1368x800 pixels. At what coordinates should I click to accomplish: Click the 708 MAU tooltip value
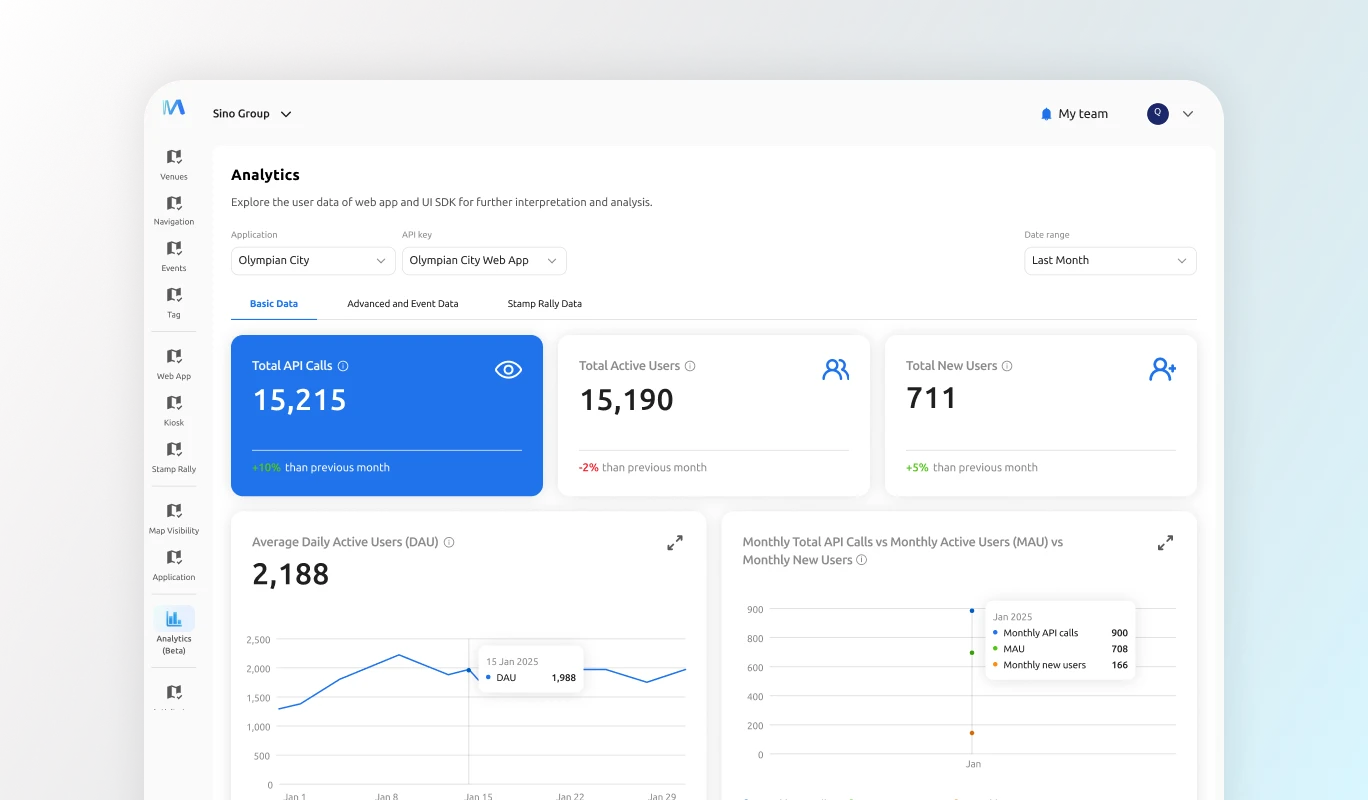[x=1119, y=649]
